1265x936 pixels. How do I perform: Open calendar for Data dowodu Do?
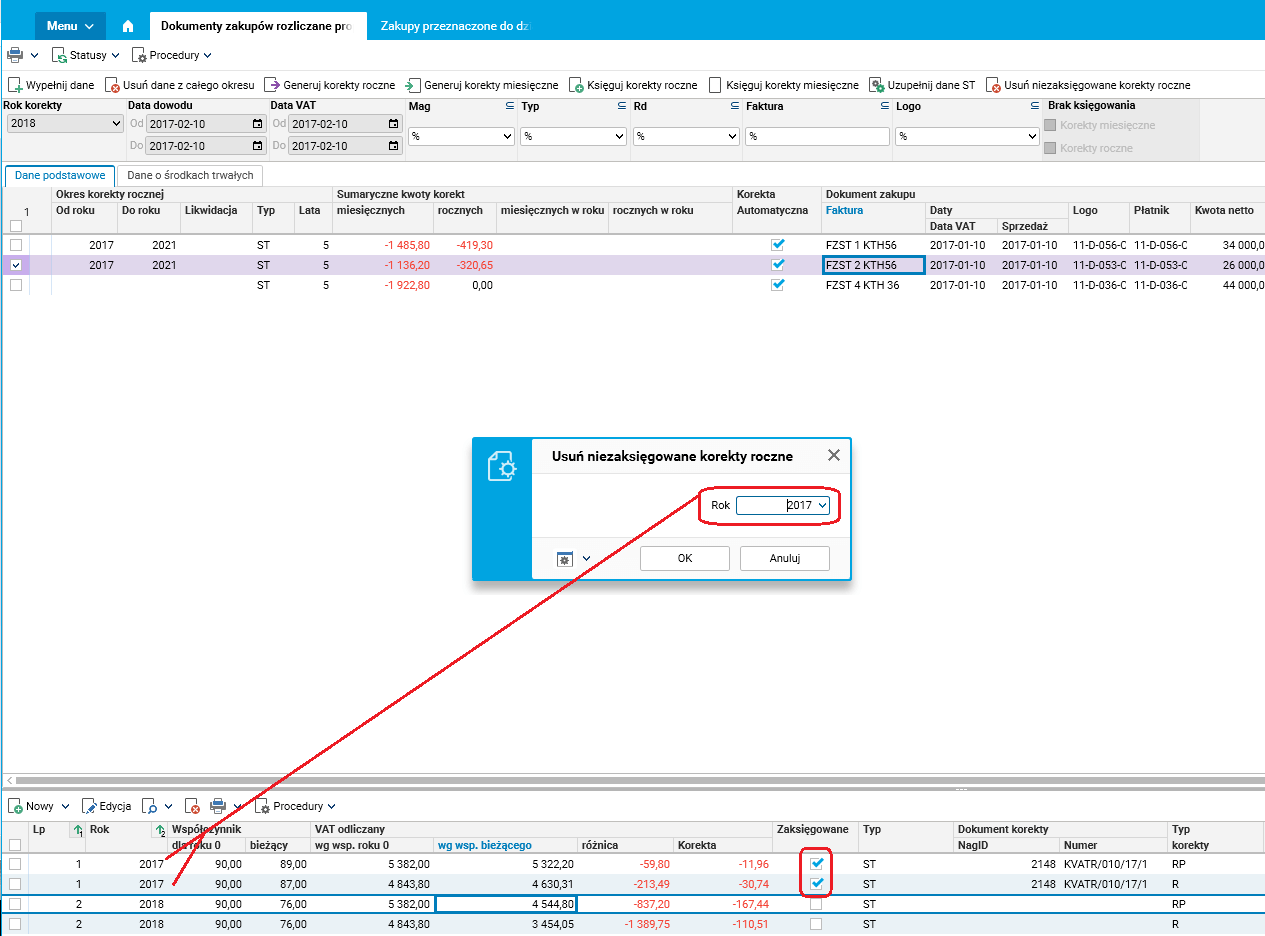[x=257, y=146]
